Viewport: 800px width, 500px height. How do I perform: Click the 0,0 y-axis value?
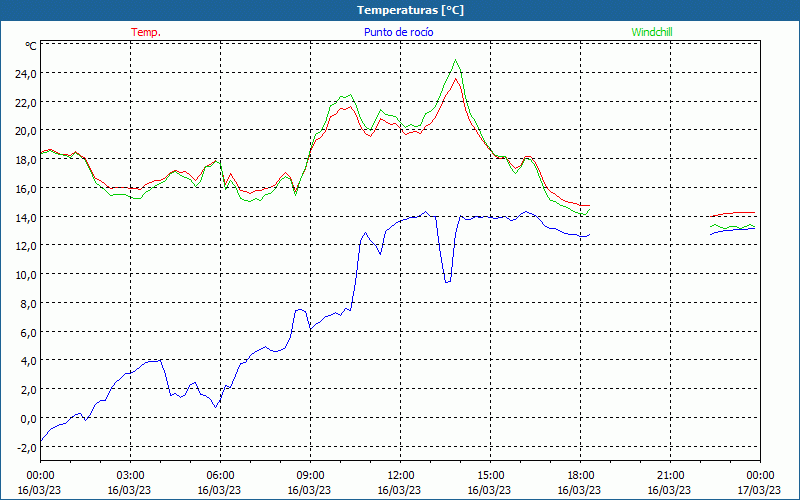pos(28,418)
